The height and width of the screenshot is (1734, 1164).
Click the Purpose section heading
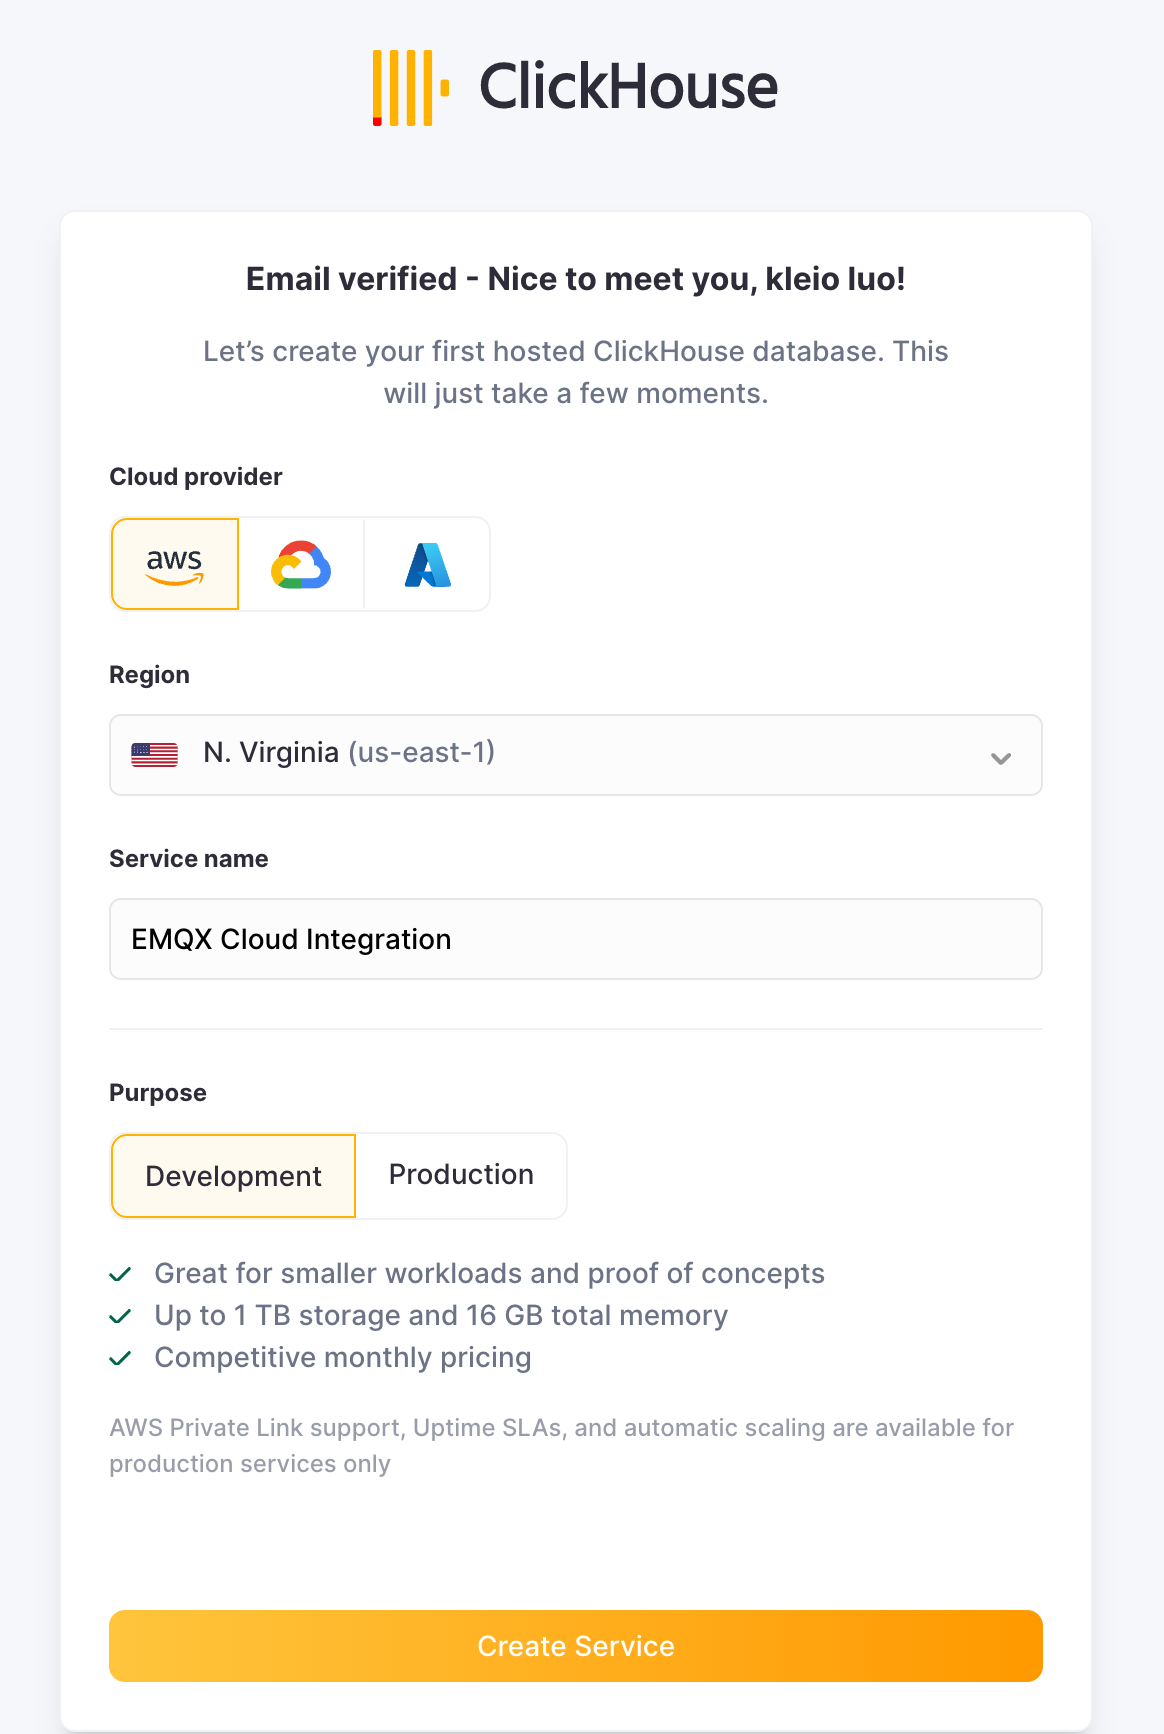157,1092
